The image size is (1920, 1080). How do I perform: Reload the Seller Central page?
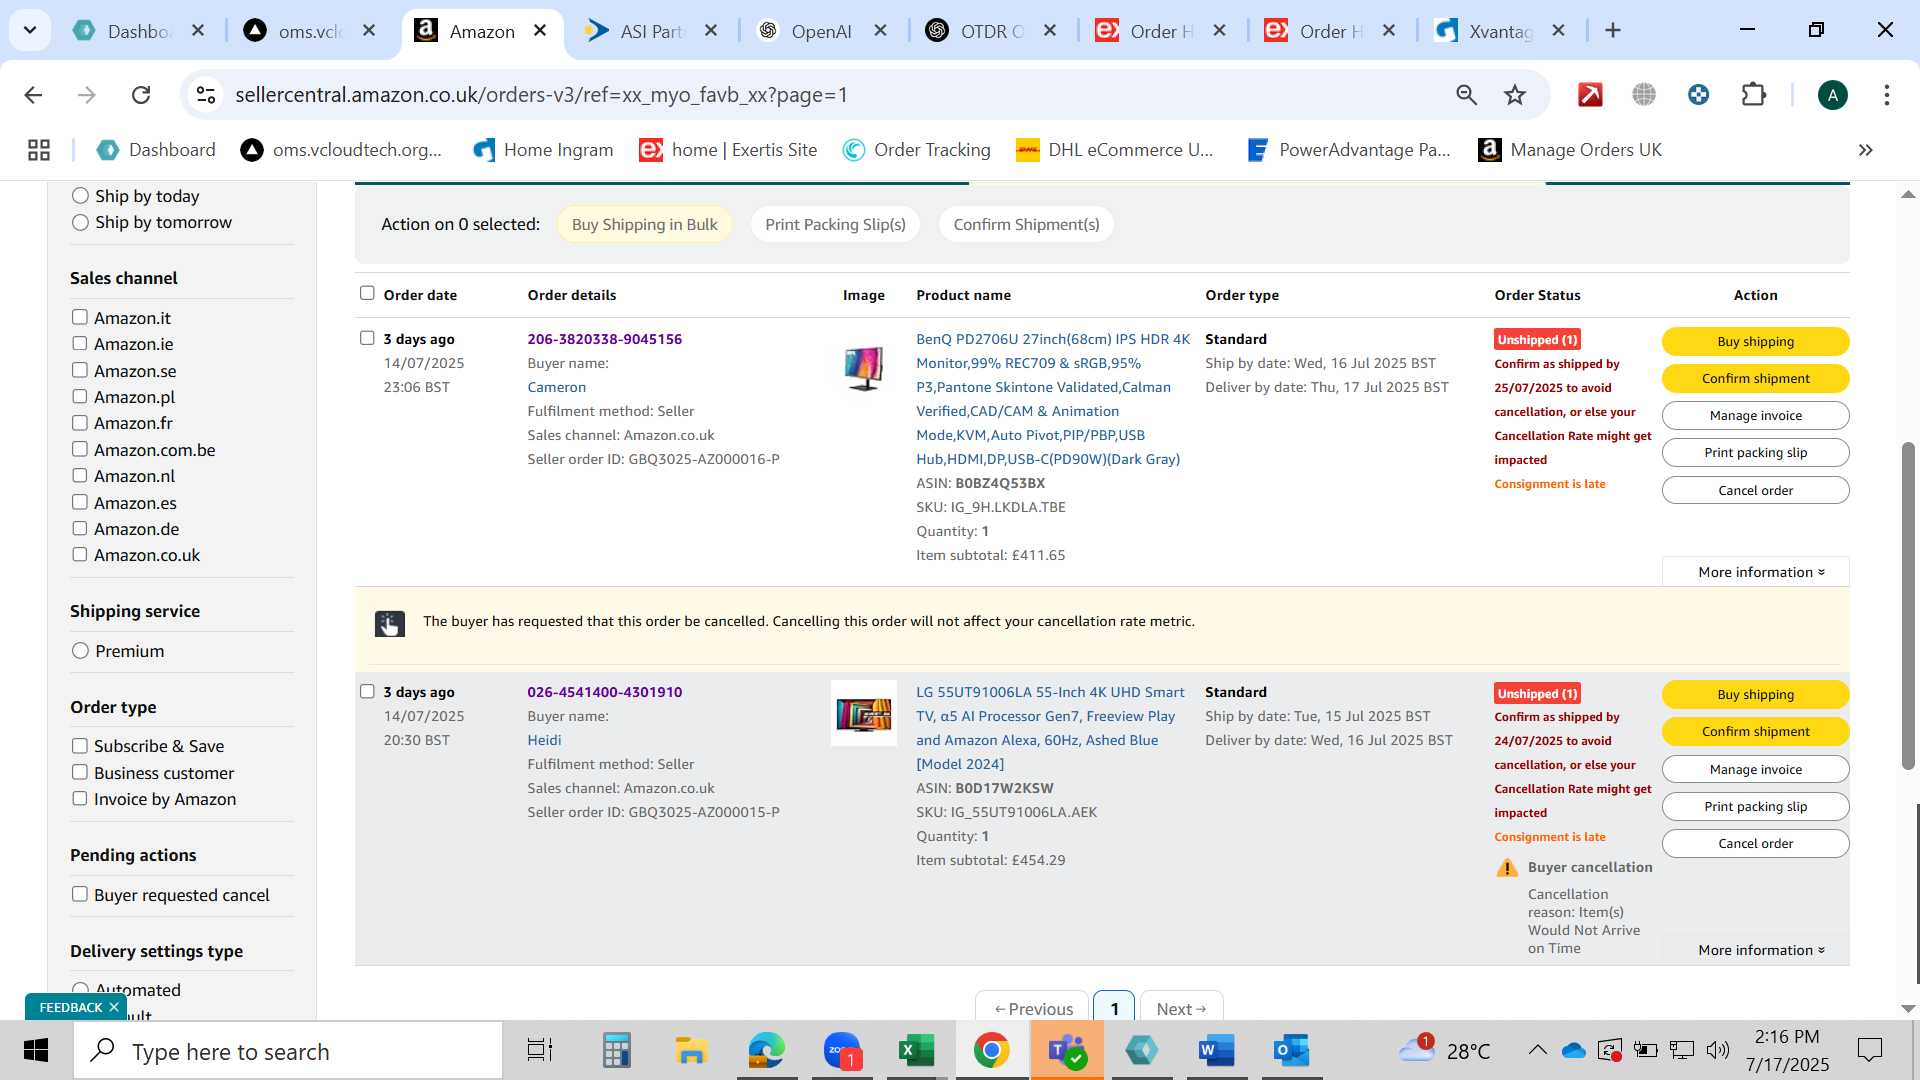pos(141,95)
